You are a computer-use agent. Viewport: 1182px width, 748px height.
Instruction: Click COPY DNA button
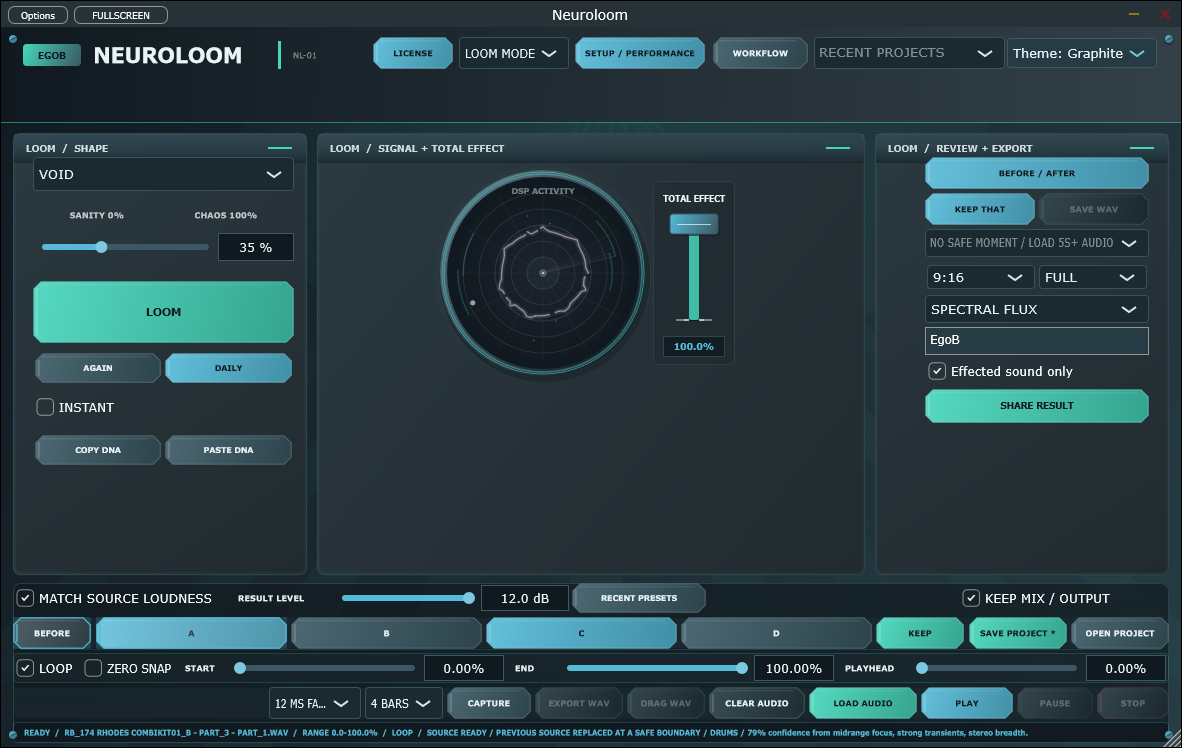98,450
